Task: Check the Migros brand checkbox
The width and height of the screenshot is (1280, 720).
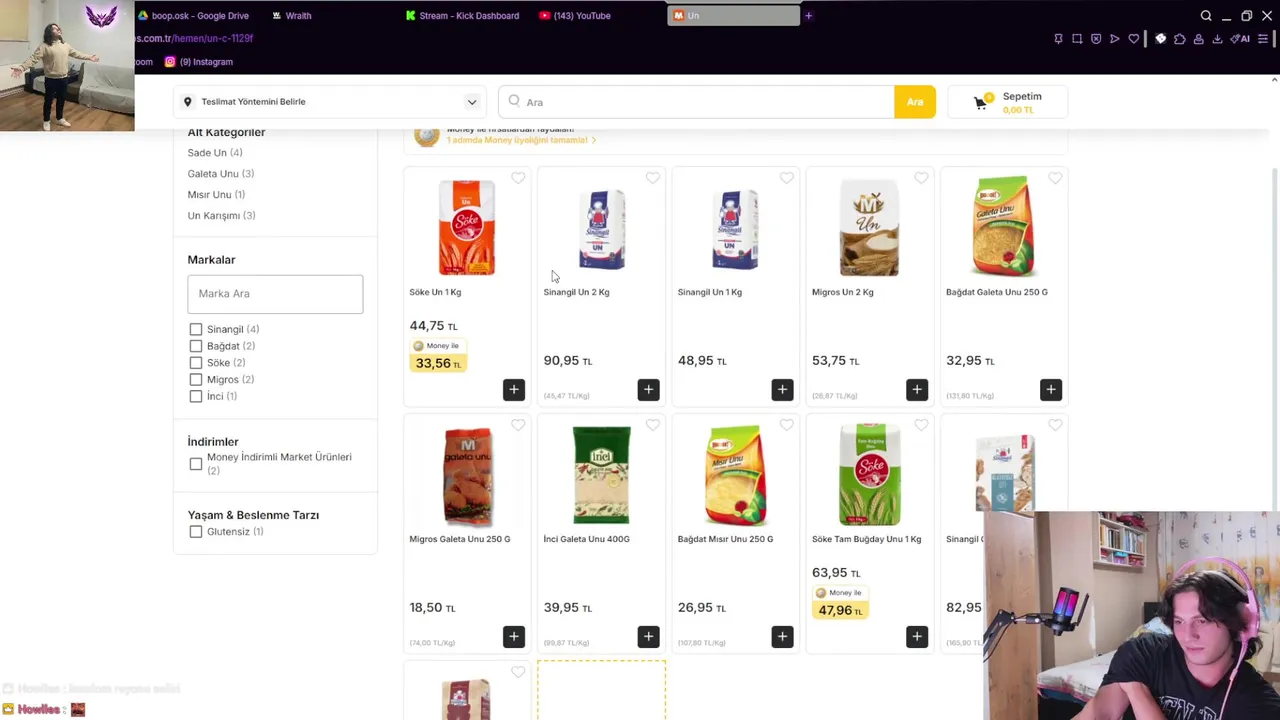Action: click(x=196, y=379)
